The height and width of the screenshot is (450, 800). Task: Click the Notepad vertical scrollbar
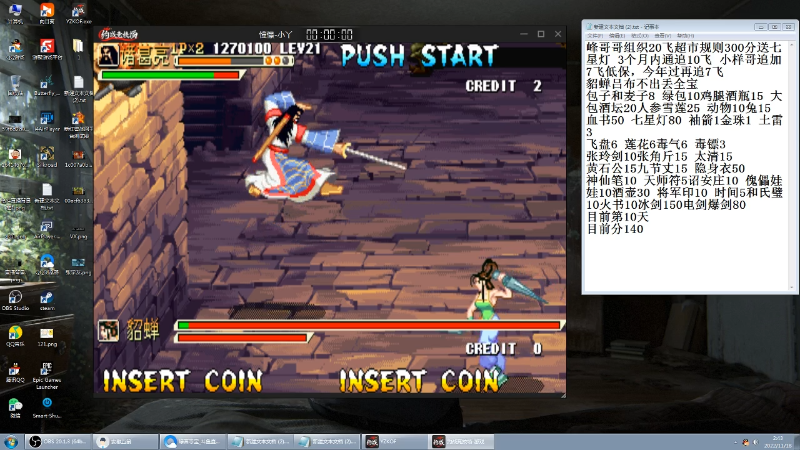point(792,166)
